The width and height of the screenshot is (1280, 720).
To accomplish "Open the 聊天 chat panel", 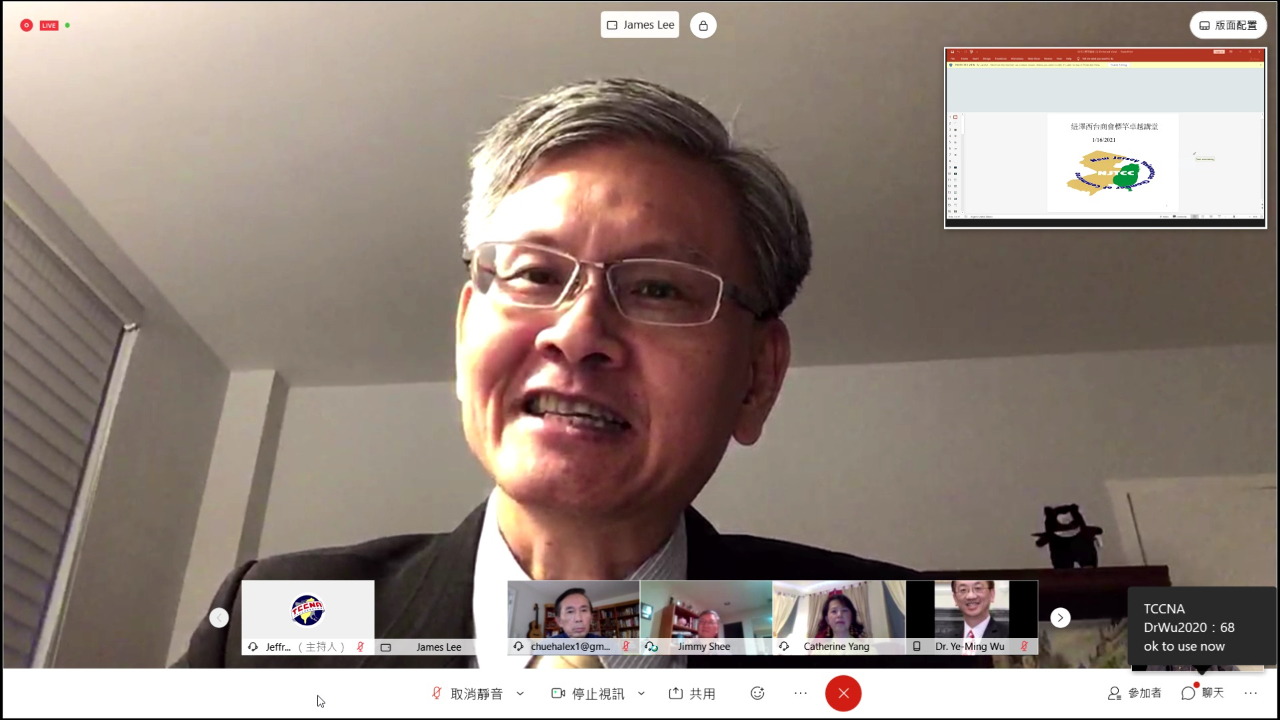I will pyautogui.click(x=1202, y=693).
